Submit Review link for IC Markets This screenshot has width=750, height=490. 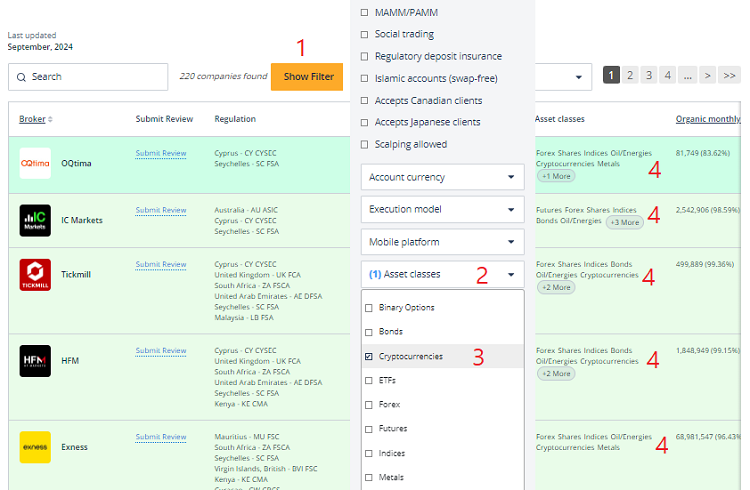click(x=161, y=210)
